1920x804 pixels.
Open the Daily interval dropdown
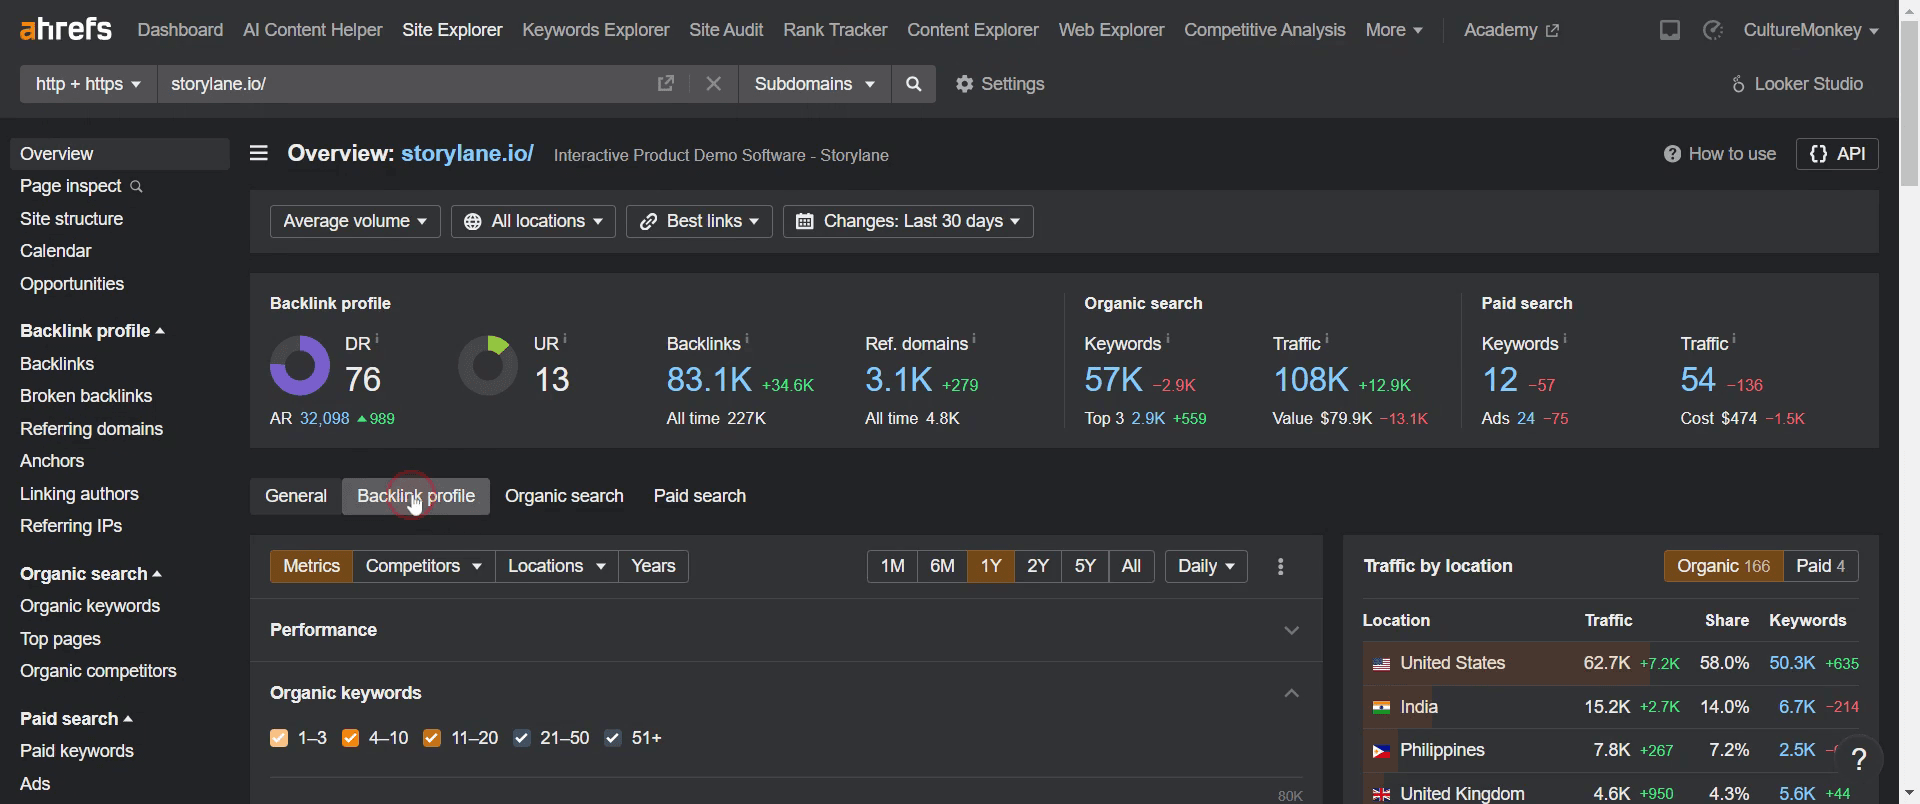(x=1207, y=566)
